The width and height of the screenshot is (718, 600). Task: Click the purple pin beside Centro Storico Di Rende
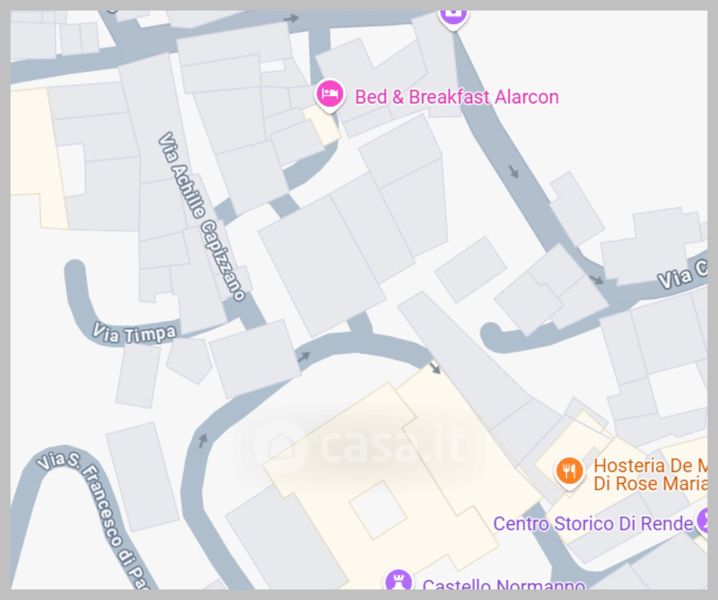[x=702, y=521]
